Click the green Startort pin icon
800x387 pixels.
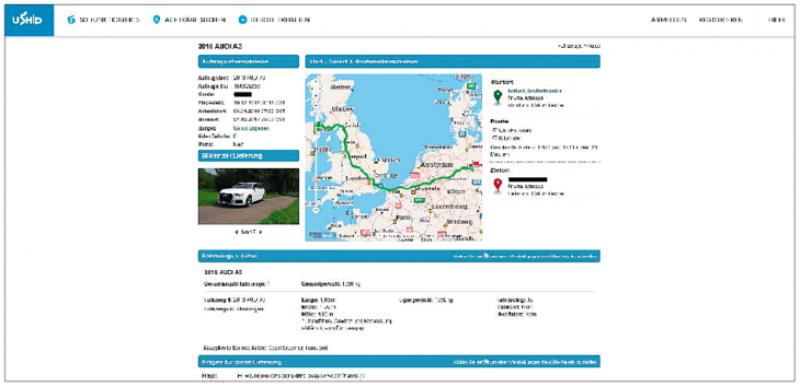click(497, 96)
